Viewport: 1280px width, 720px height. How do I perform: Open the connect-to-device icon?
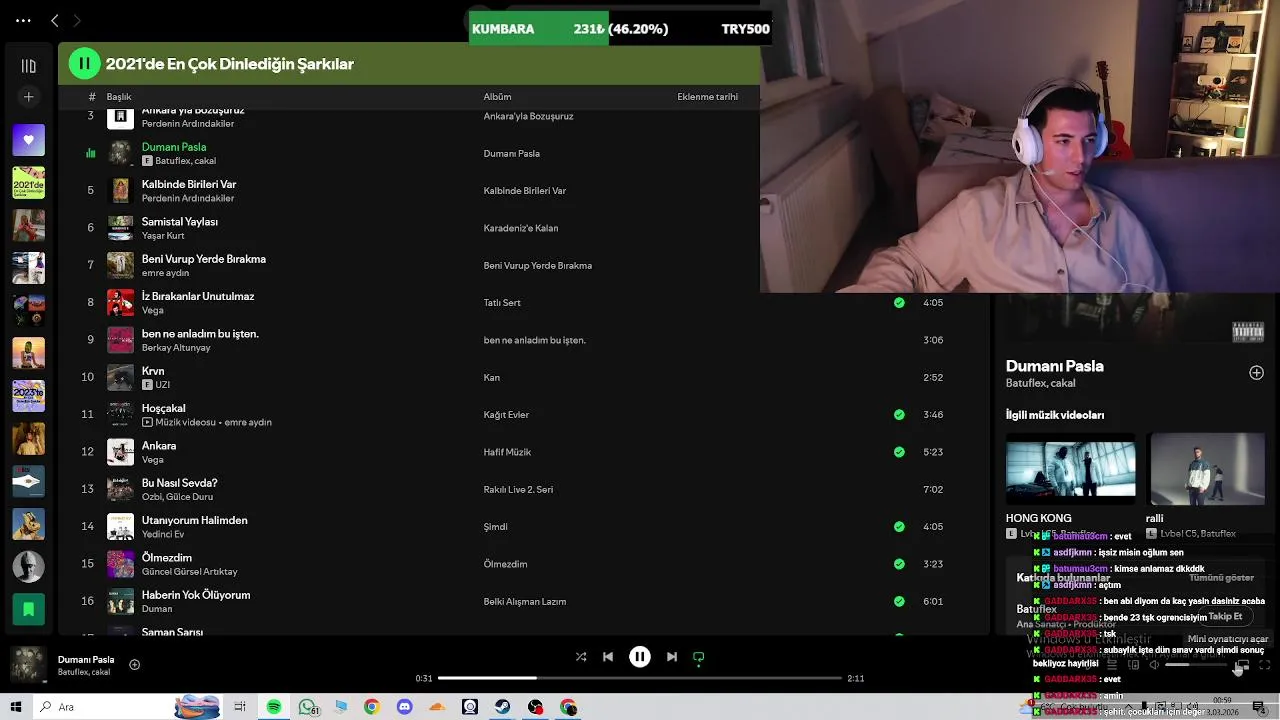[1133, 665]
